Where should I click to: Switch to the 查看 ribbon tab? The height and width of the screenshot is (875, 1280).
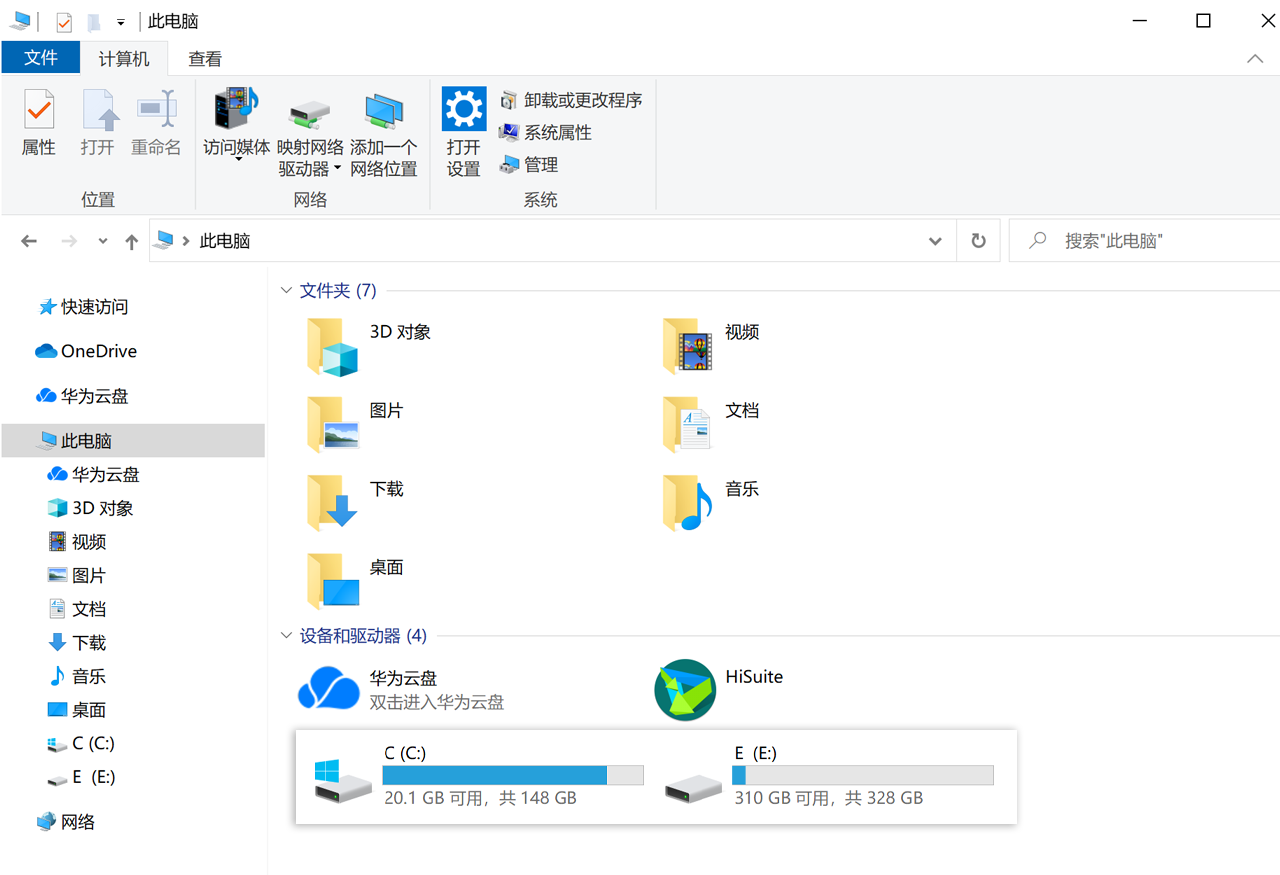coord(205,59)
